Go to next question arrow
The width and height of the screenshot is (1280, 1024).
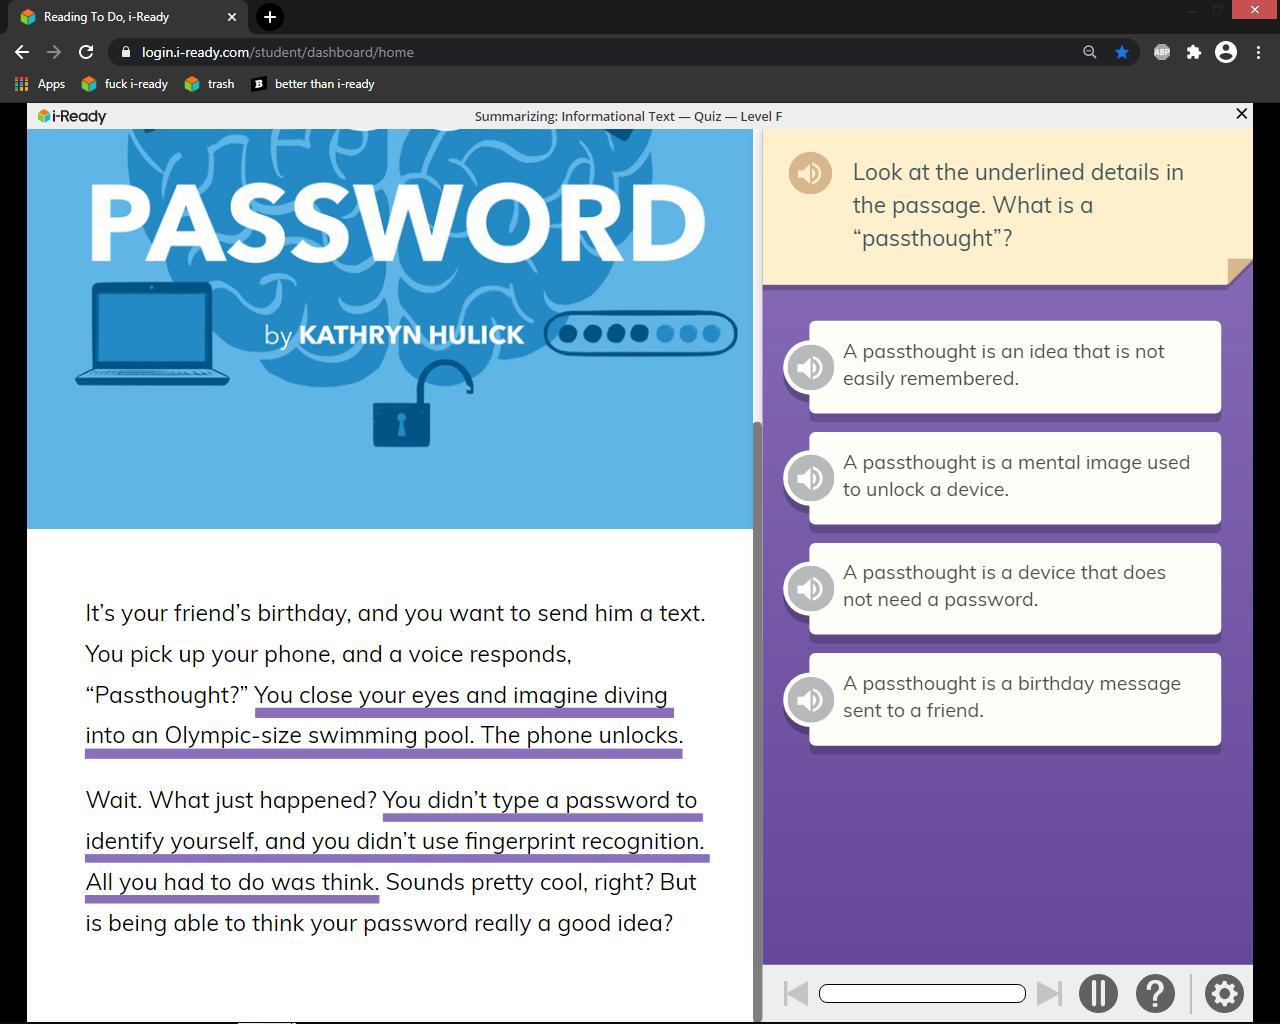click(x=1049, y=993)
